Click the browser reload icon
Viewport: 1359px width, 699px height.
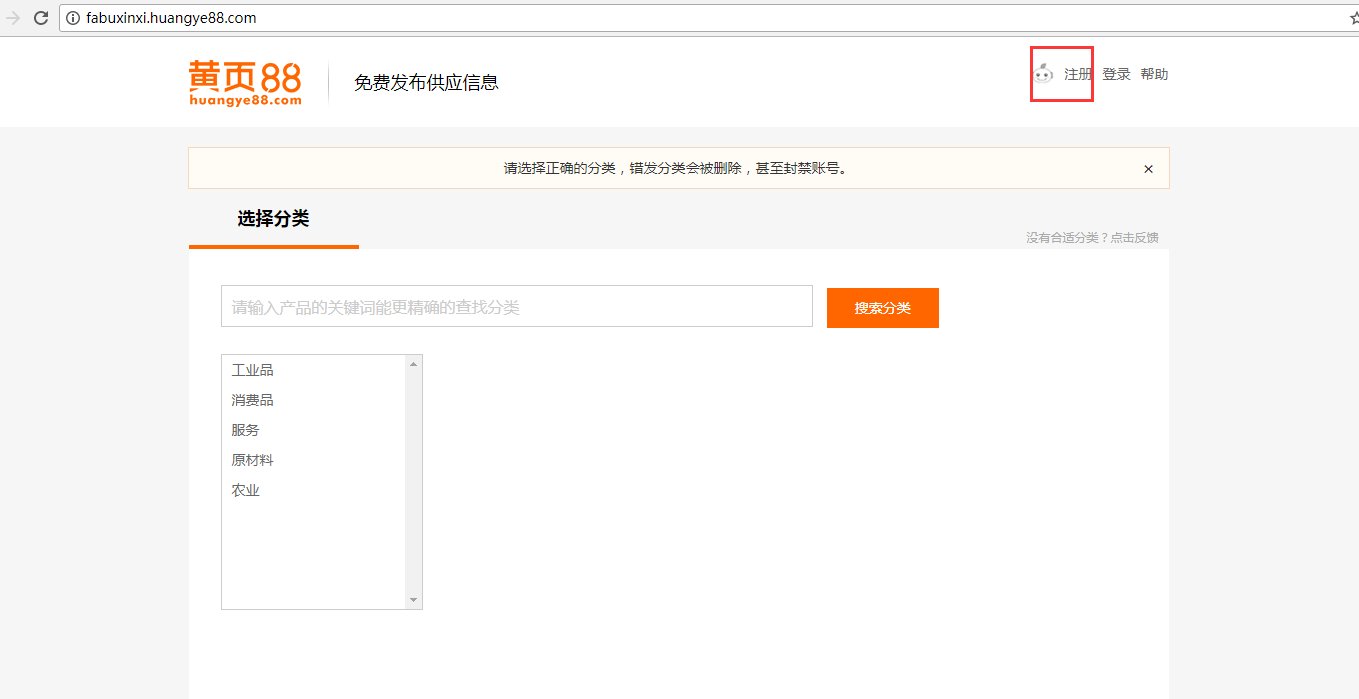point(41,18)
